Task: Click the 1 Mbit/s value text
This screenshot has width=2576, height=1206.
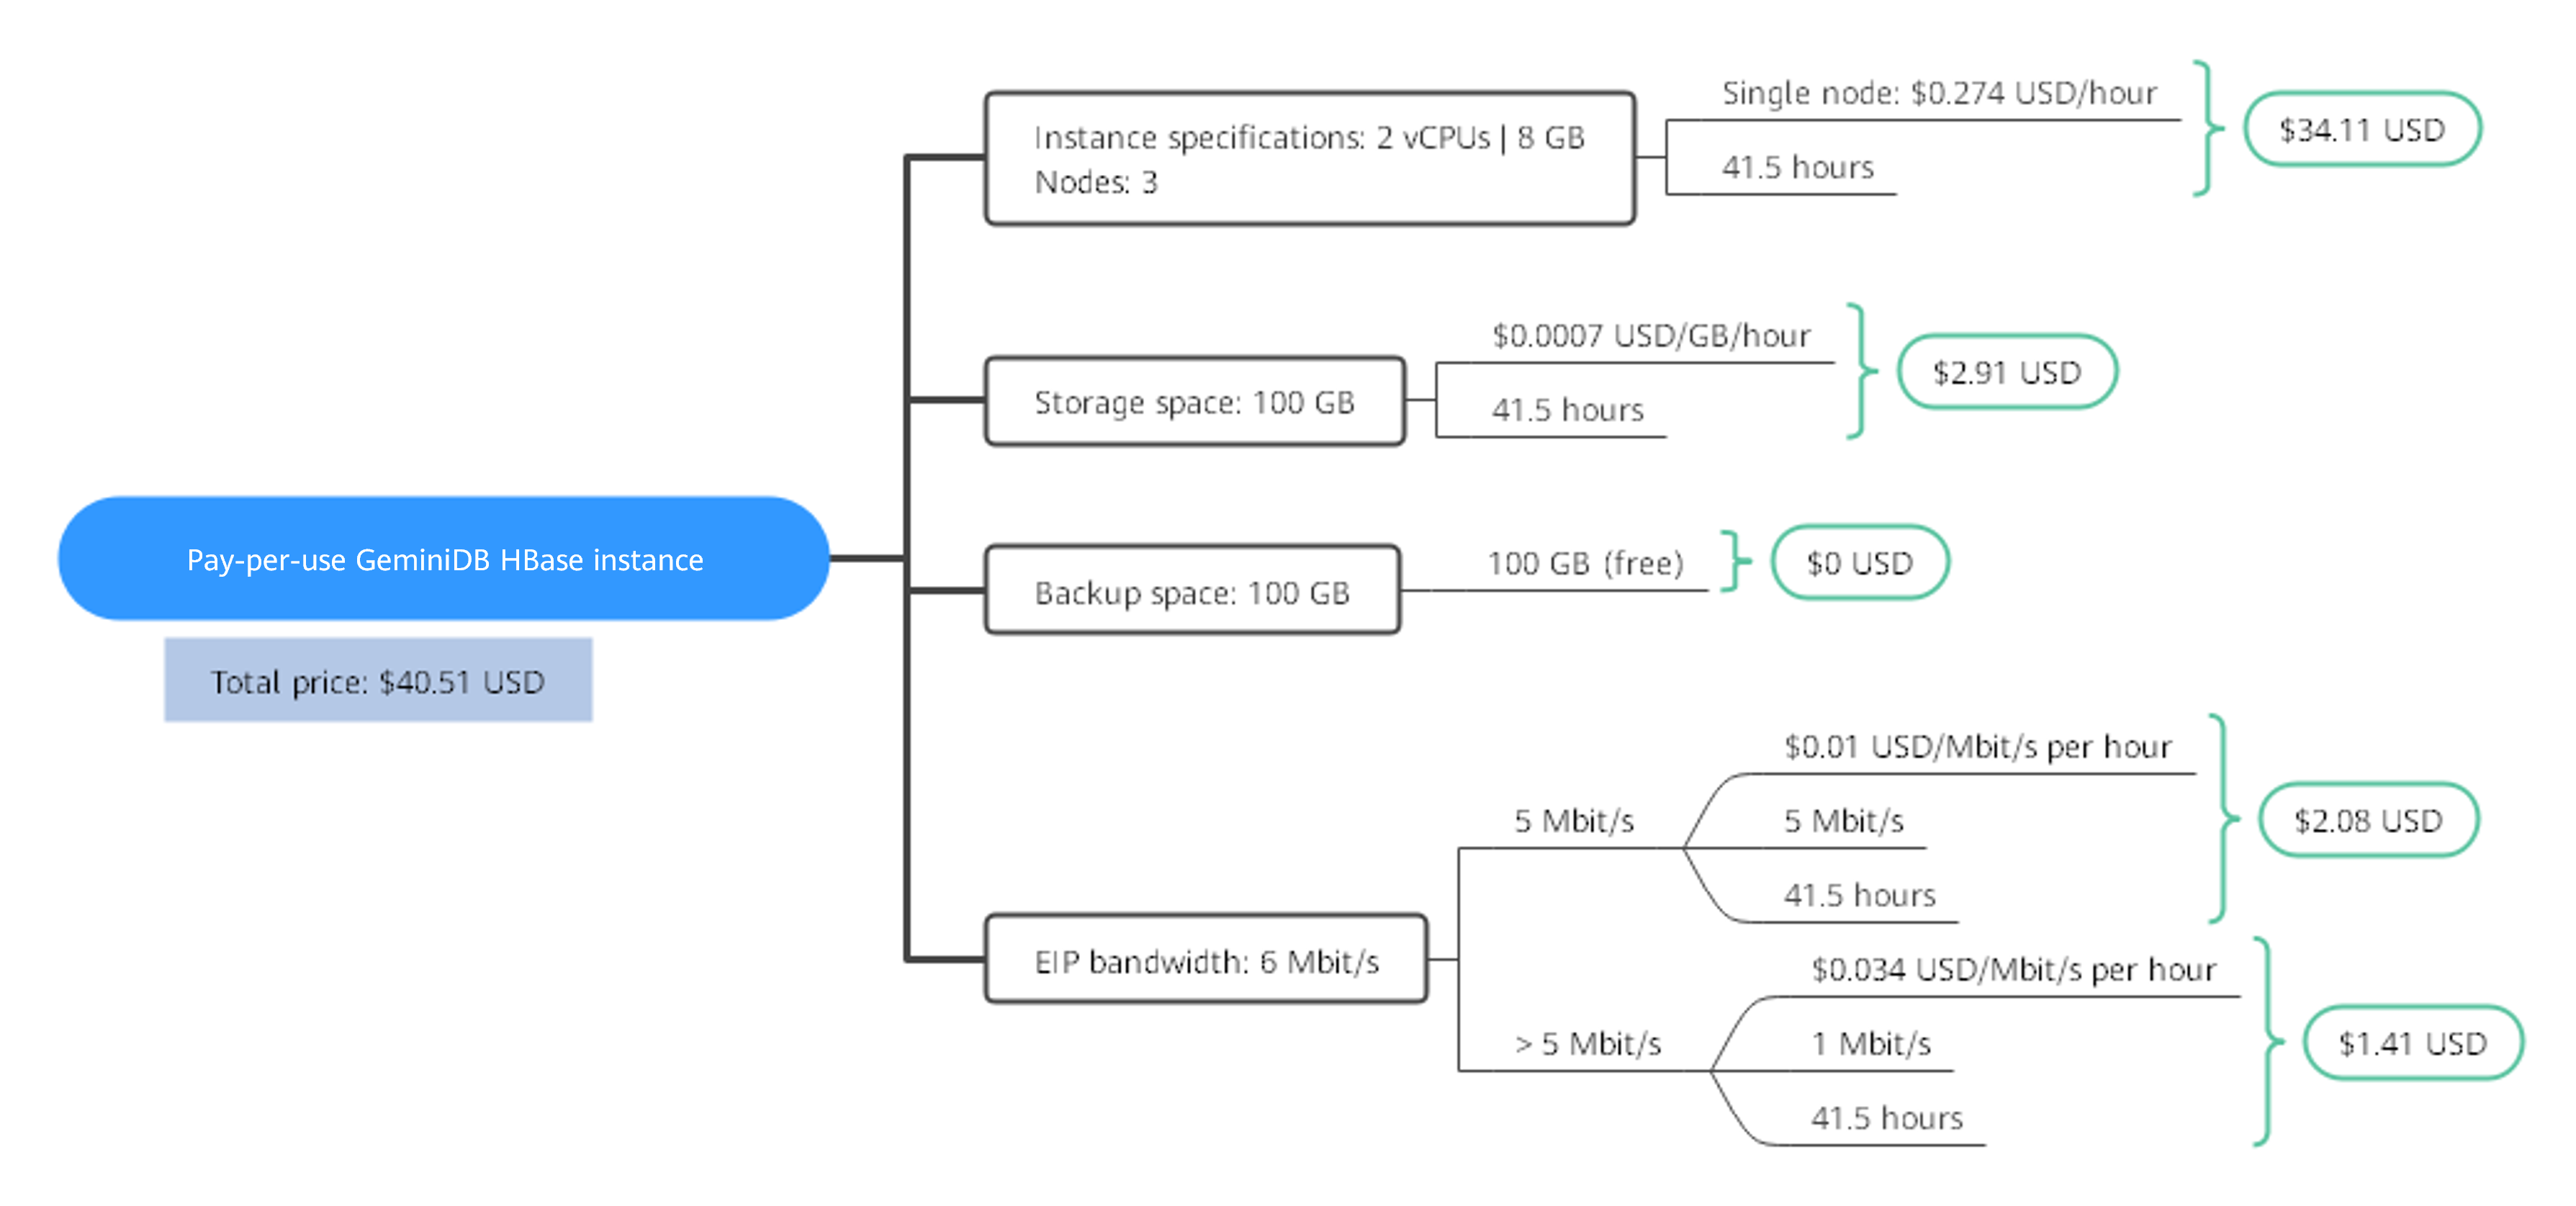Action: coord(1871,1043)
